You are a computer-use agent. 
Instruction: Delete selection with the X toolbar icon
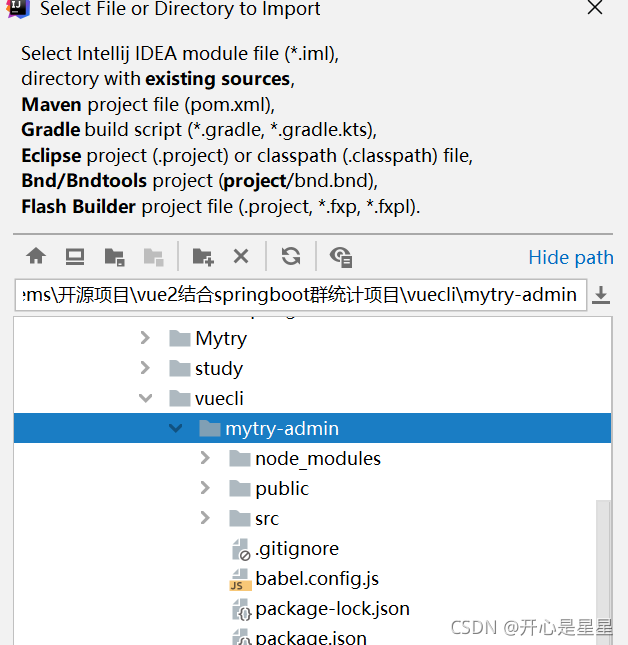point(241,256)
